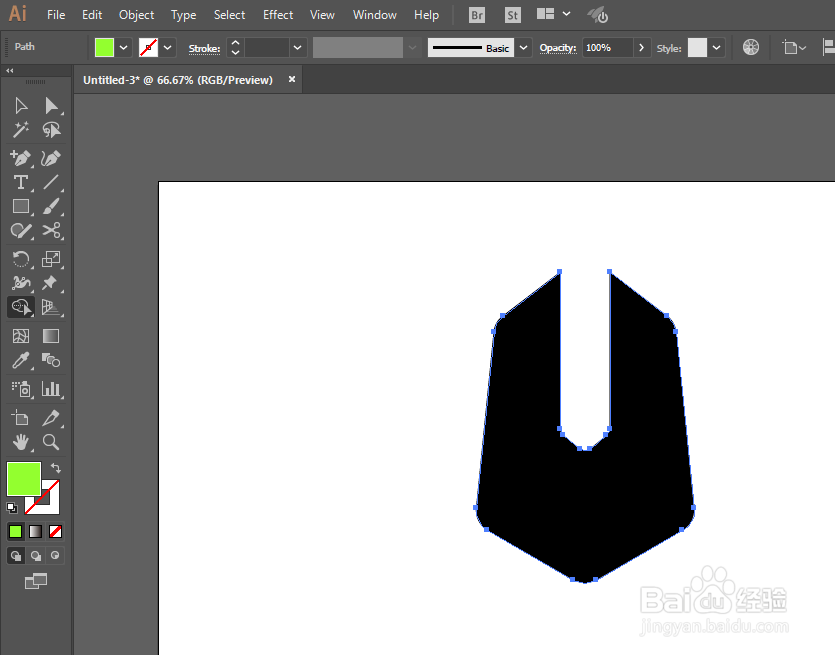
Task: Collapse the tools panel double arrows
Action: coord(10,70)
